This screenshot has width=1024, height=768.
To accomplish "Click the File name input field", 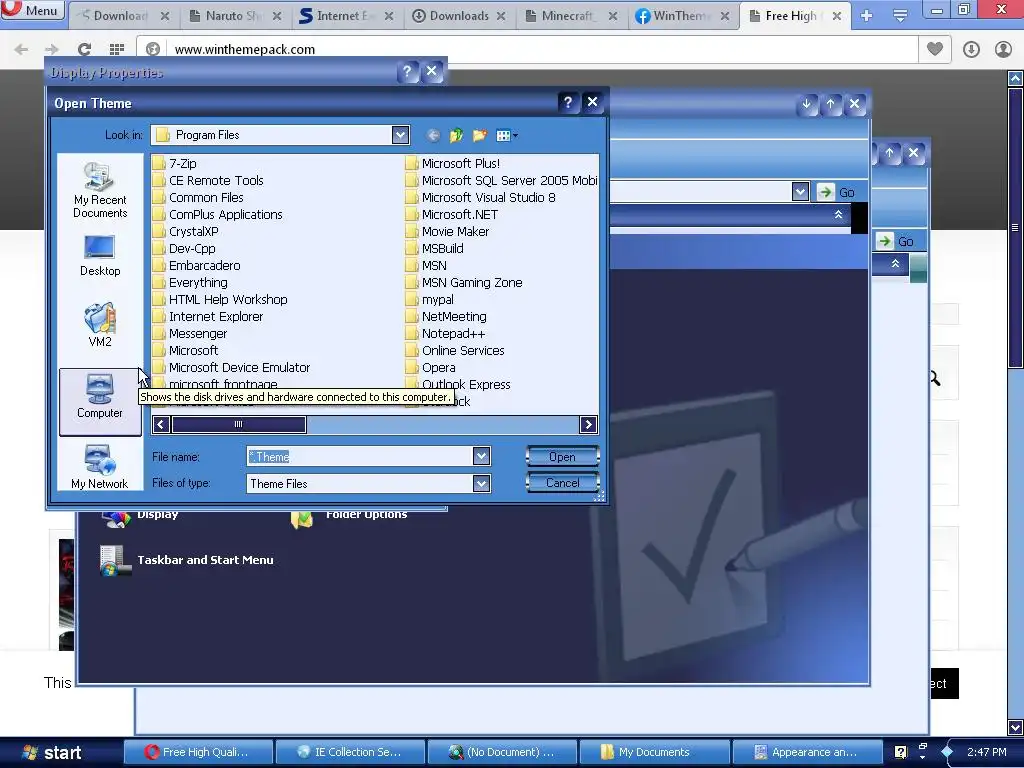I will coord(360,456).
